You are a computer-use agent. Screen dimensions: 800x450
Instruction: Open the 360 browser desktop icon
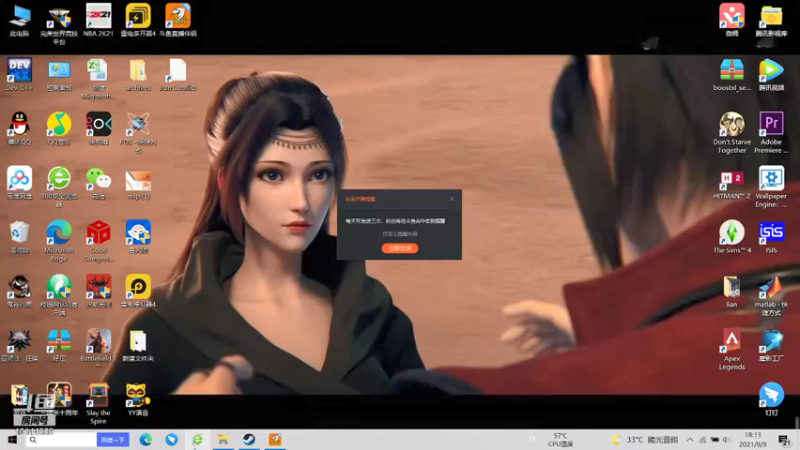(x=59, y=186)
